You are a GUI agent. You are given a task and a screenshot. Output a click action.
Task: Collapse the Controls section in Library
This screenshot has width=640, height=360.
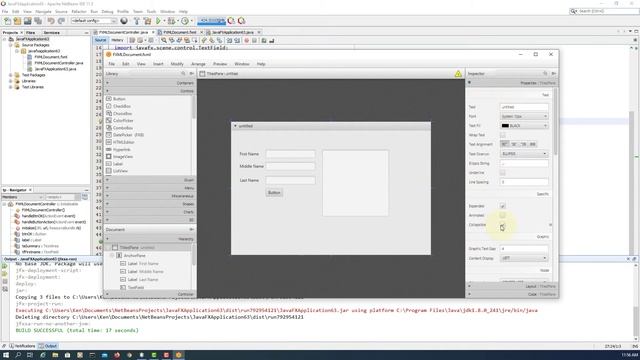[150, 91]
